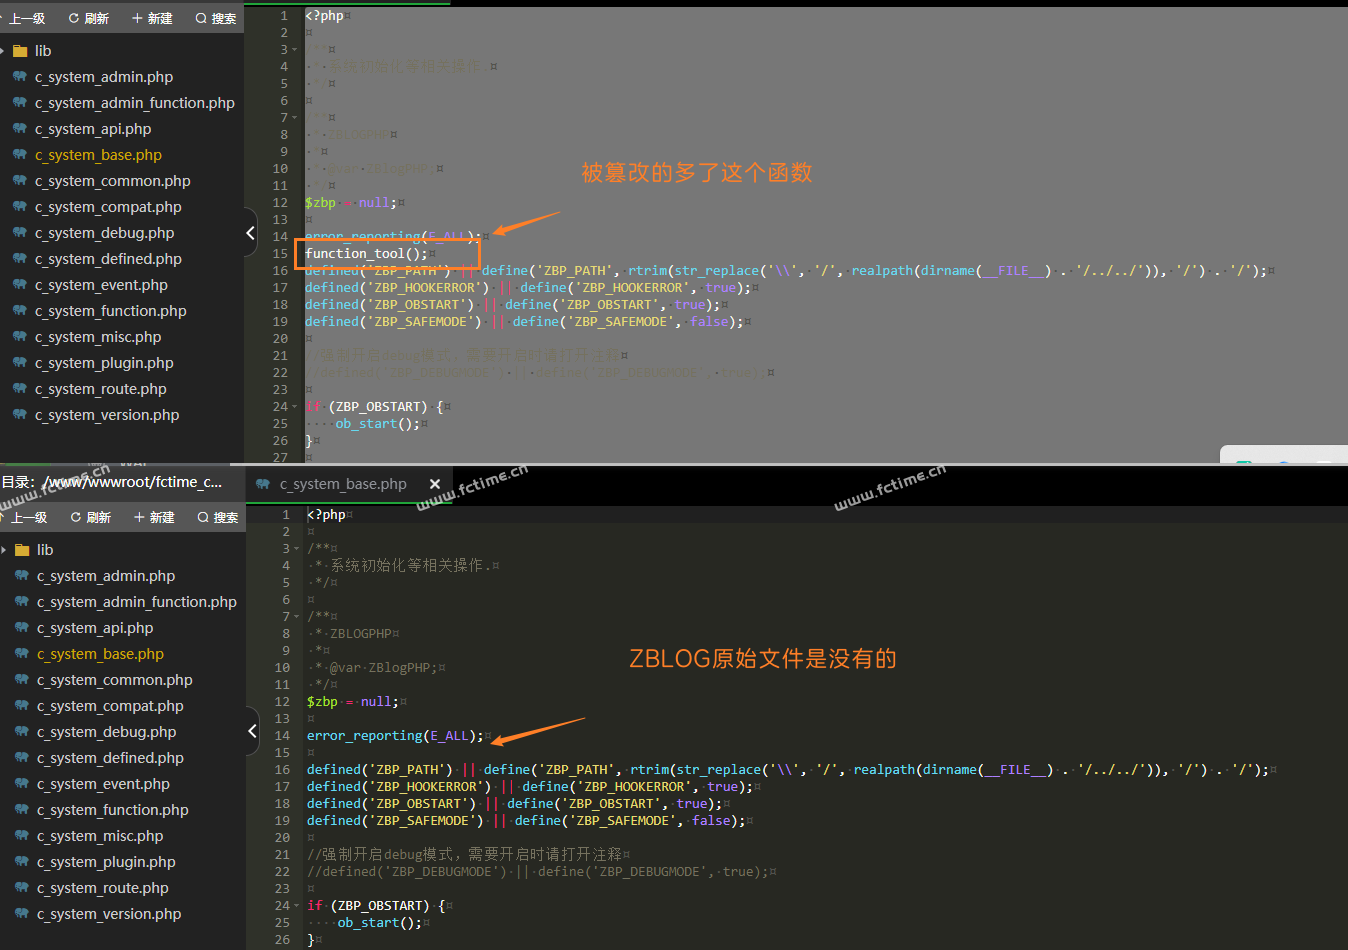Click PHP icon beside c_system_misc.php in bottom list
Screen dimensions: 1348x950
[22, 835]
